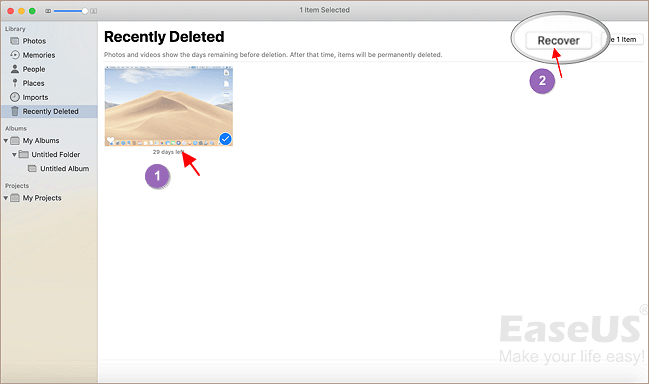Click the People silhouette icon
The image size is (649, 384).
pos(15,69)
